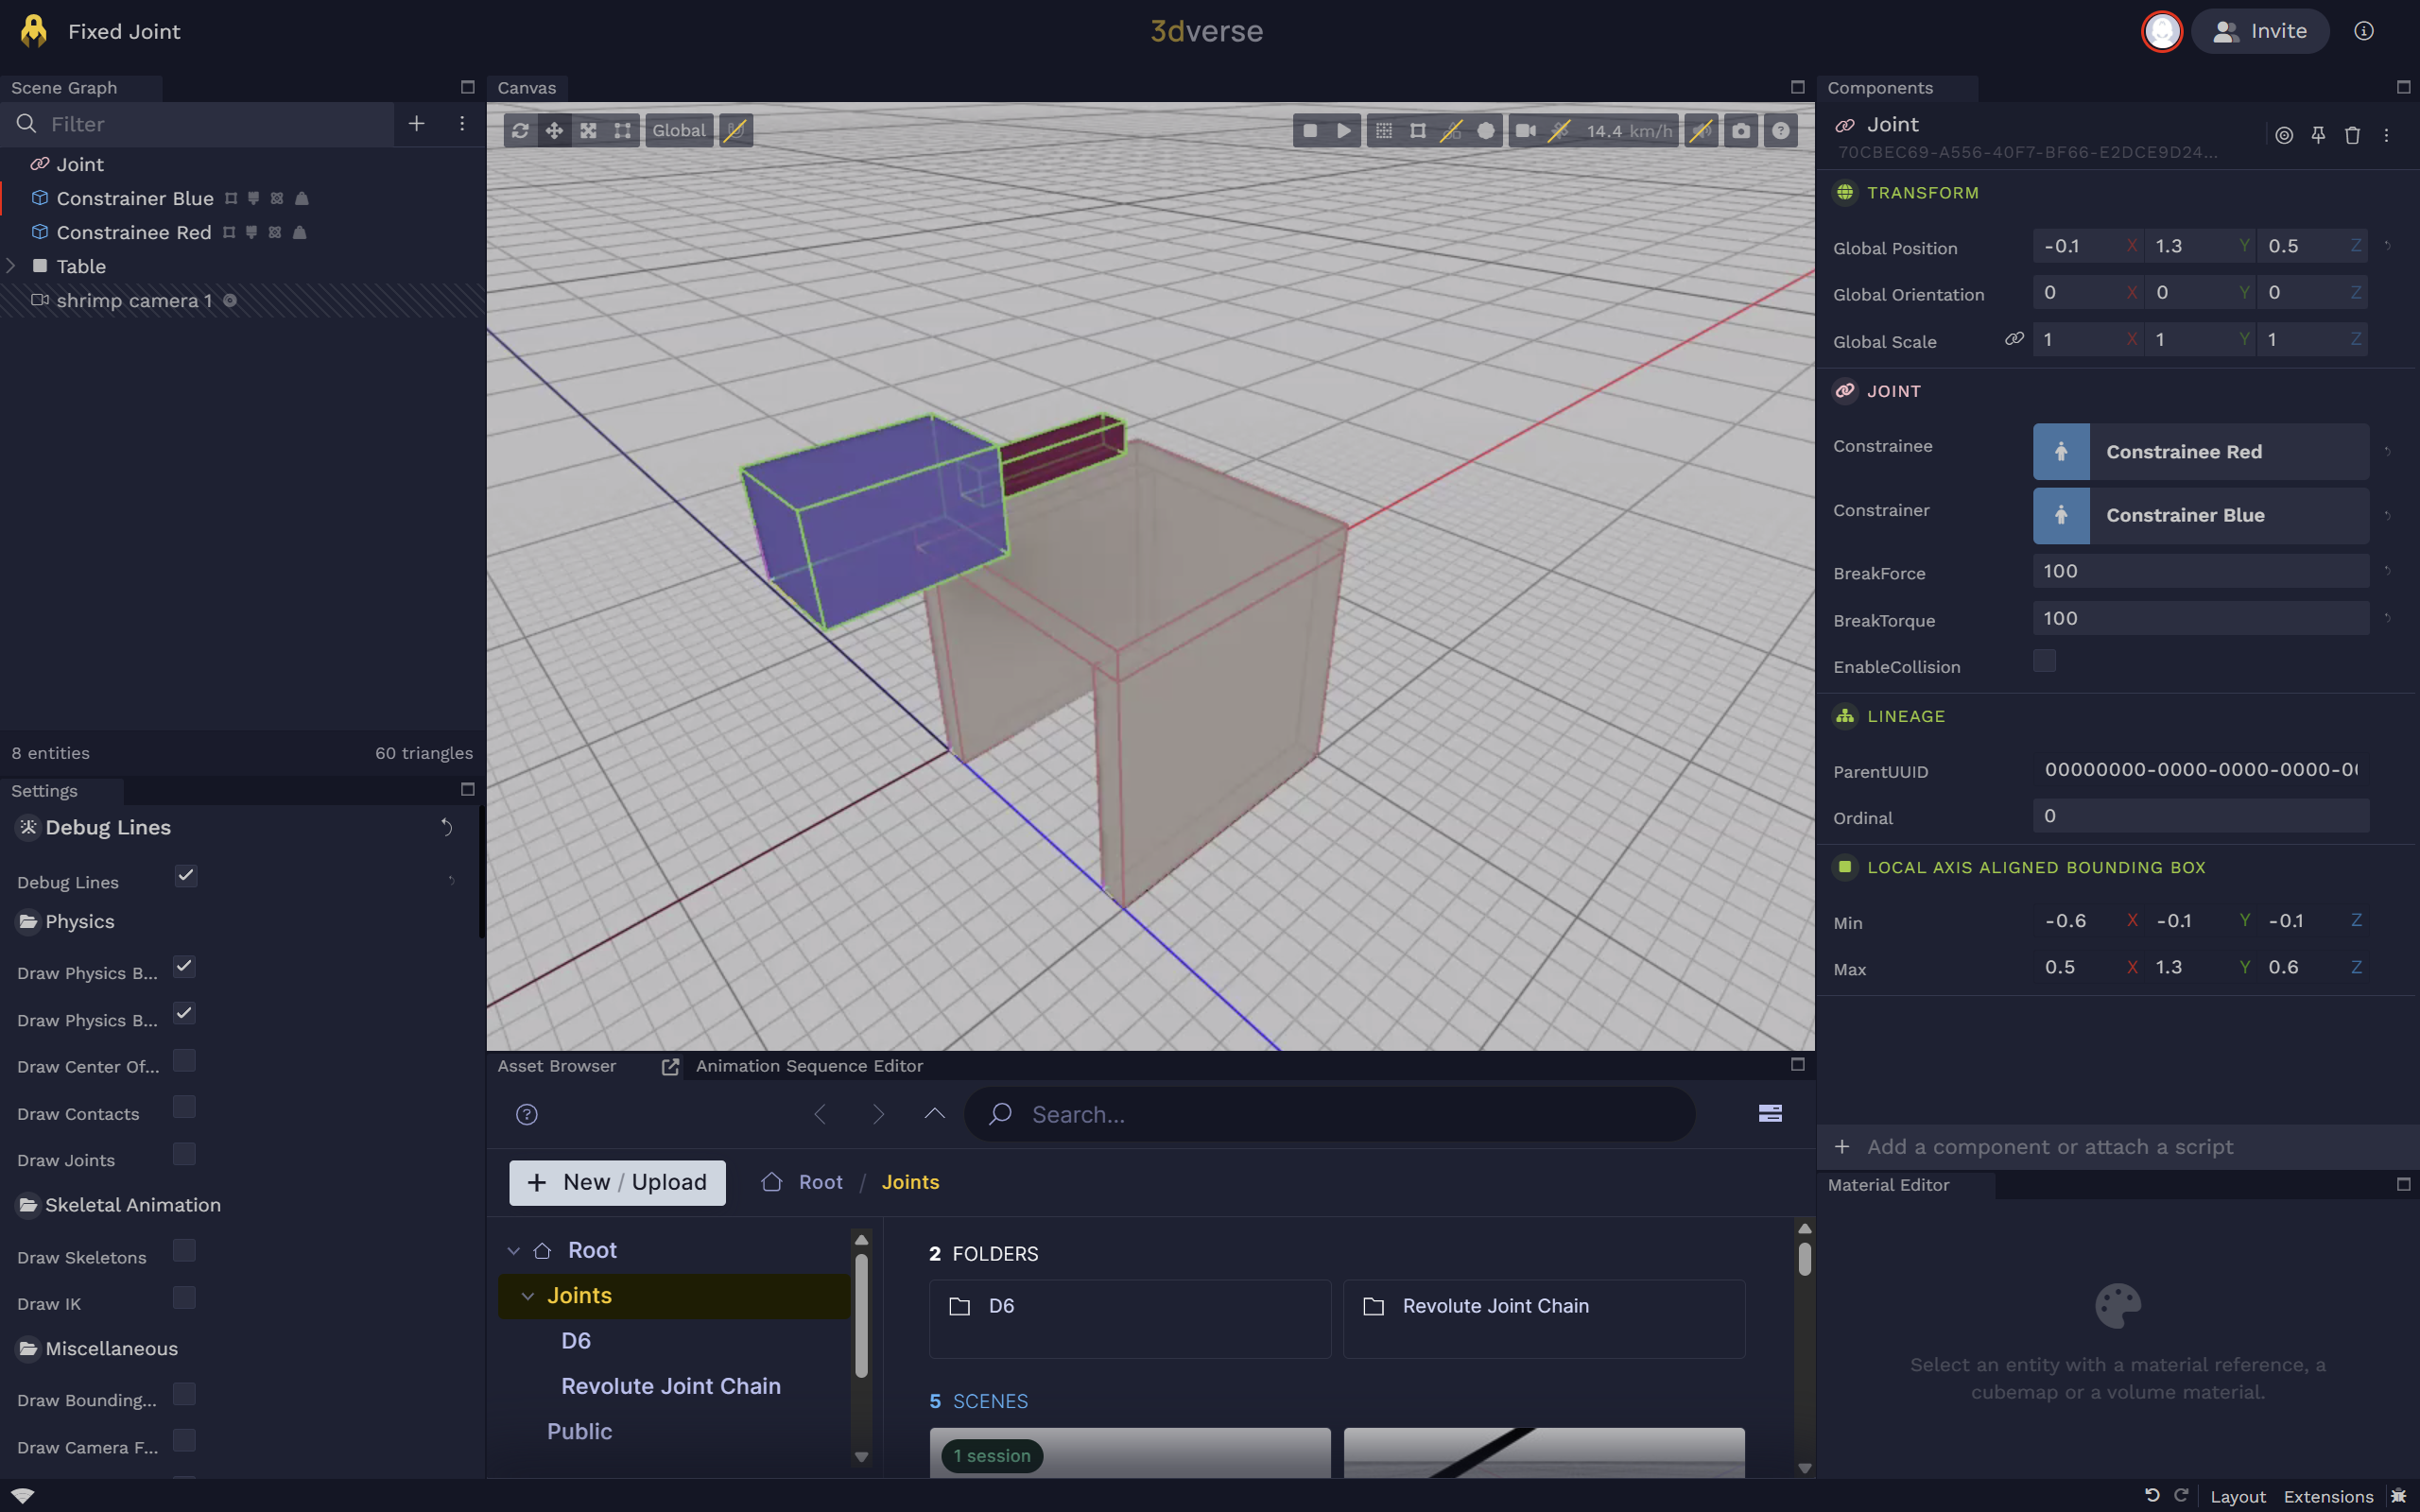2420x1512 pixels.
Task: Uncheck the Debug Lines checkbox
Action: (186, 876)
